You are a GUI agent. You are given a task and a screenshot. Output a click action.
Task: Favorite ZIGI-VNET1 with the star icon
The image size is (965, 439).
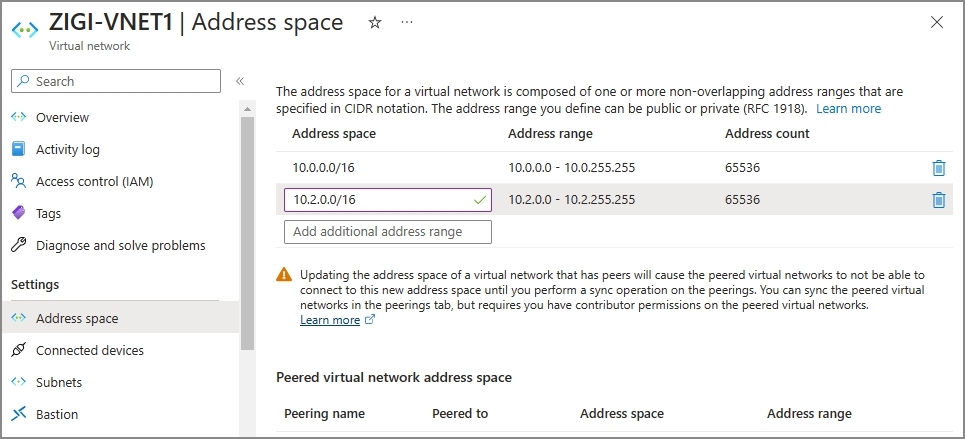click(375, 23)
